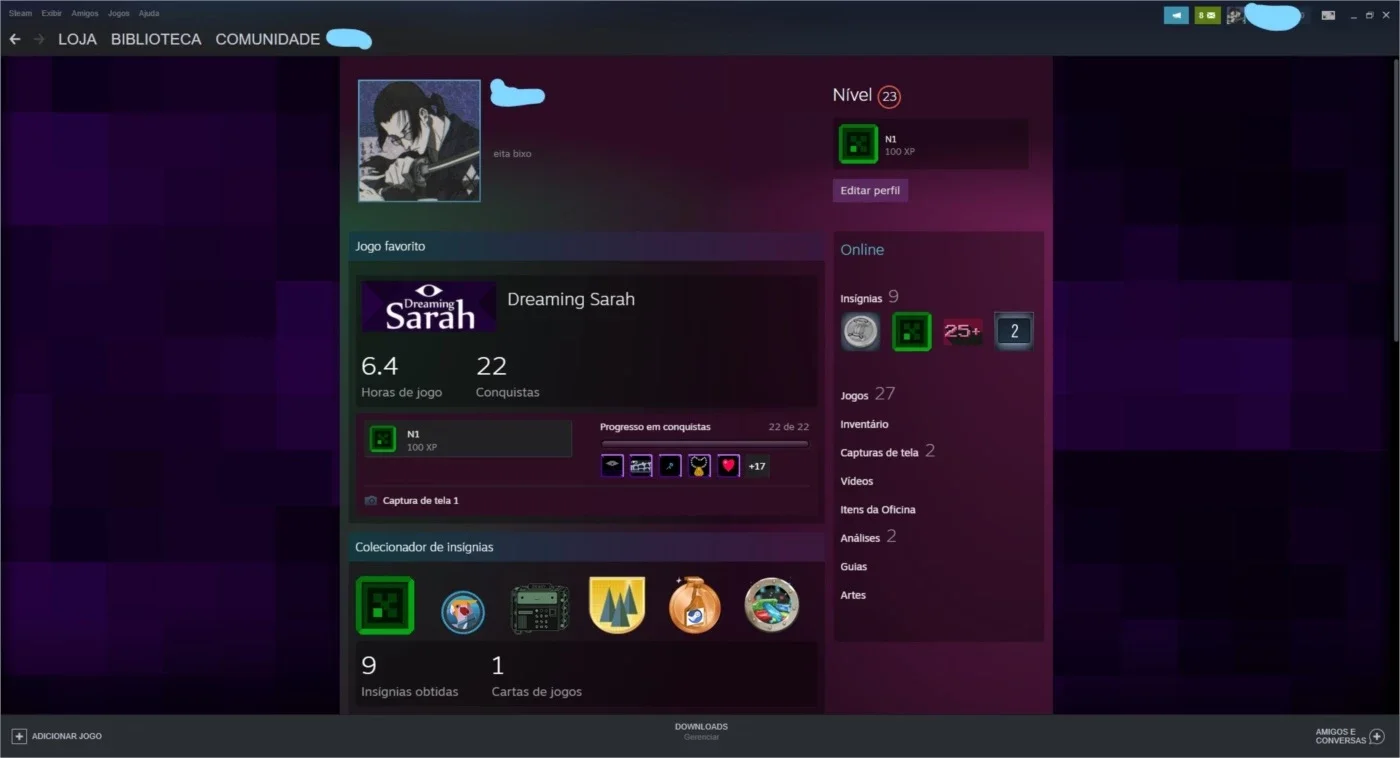Open the Downloads manager at bottom
This screenshot has width=1400, height=758.
point(701,731)
